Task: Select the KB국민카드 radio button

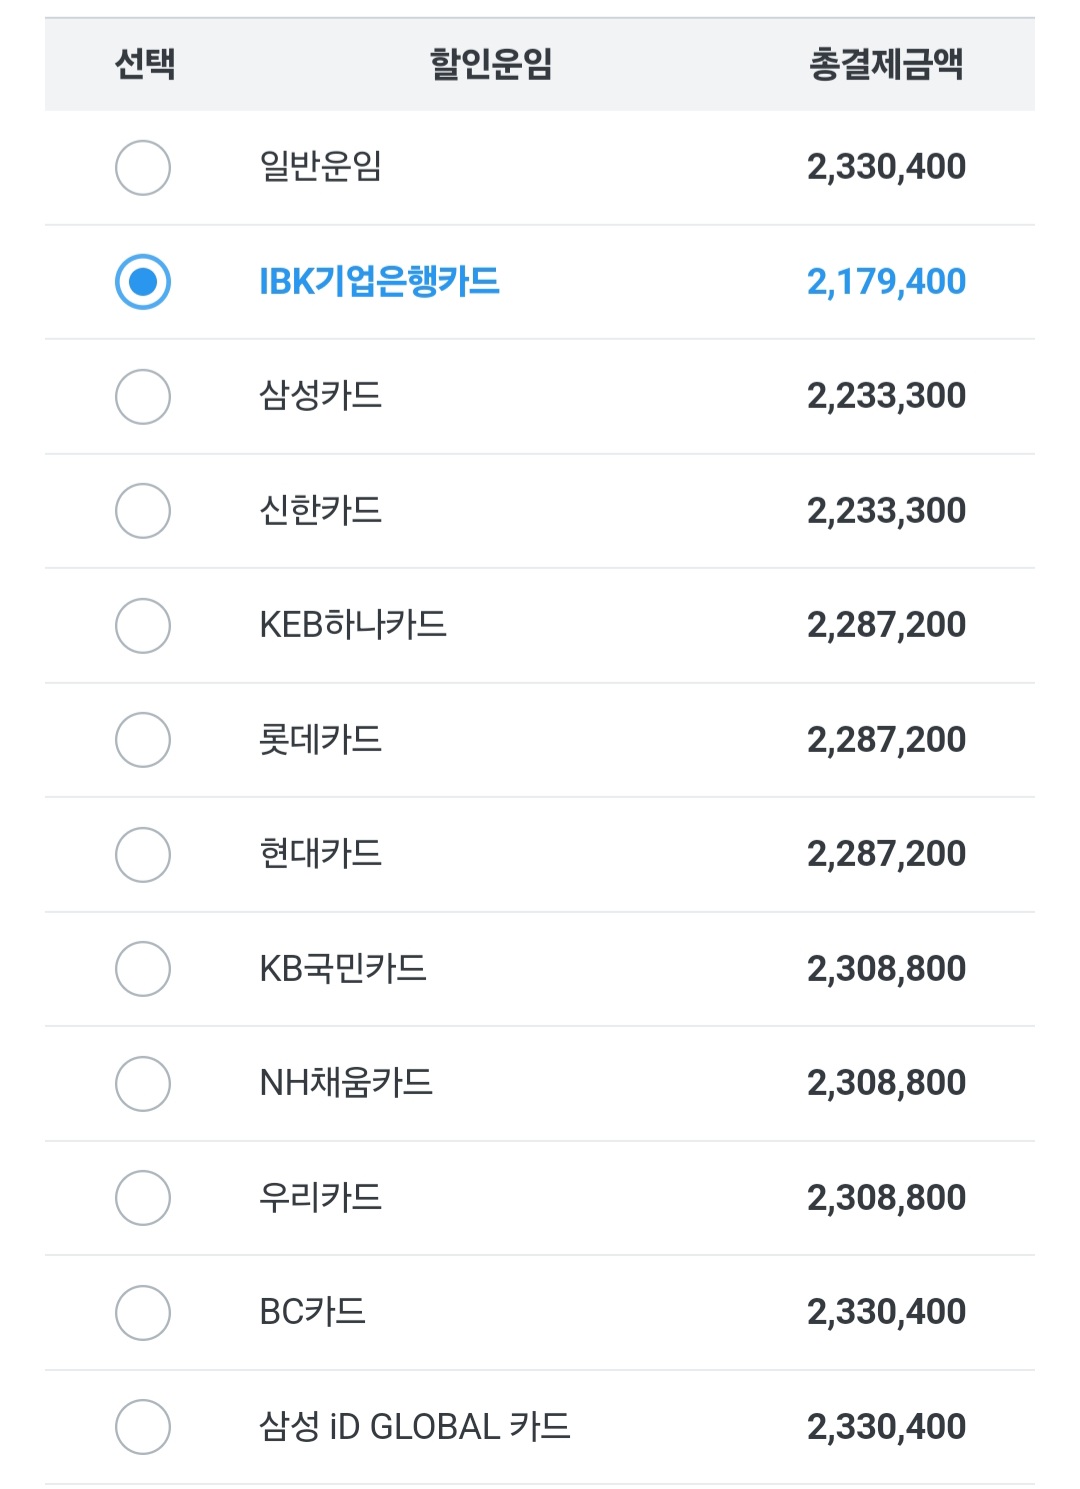Action: click(143, 969)
